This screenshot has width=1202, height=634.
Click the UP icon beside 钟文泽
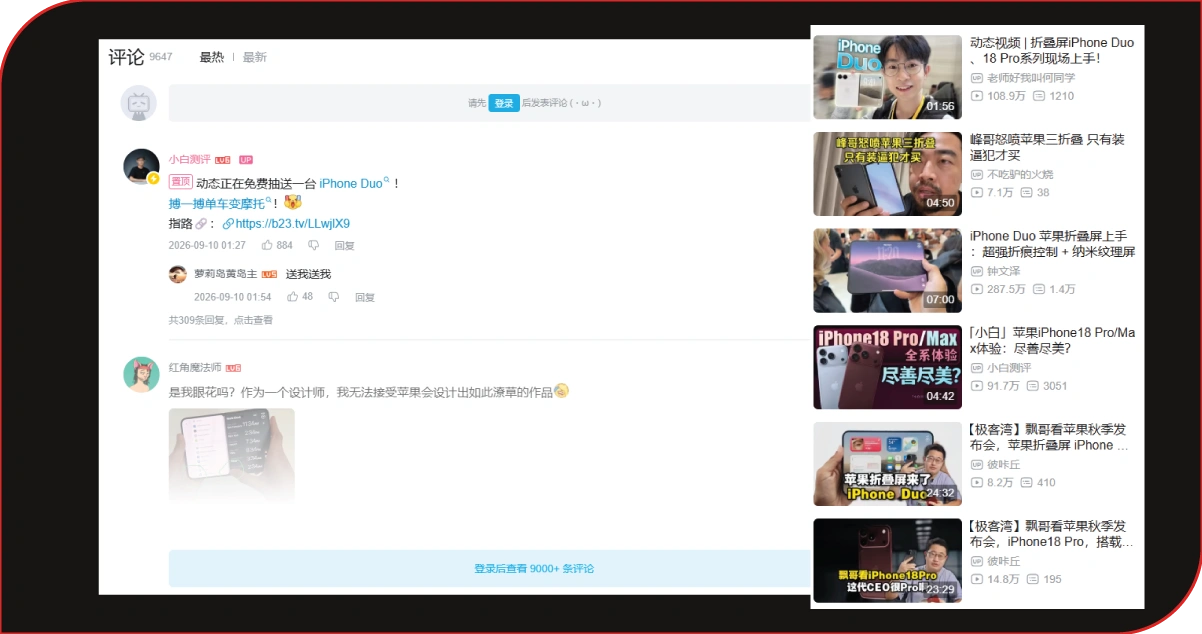[x=977, y=271]
